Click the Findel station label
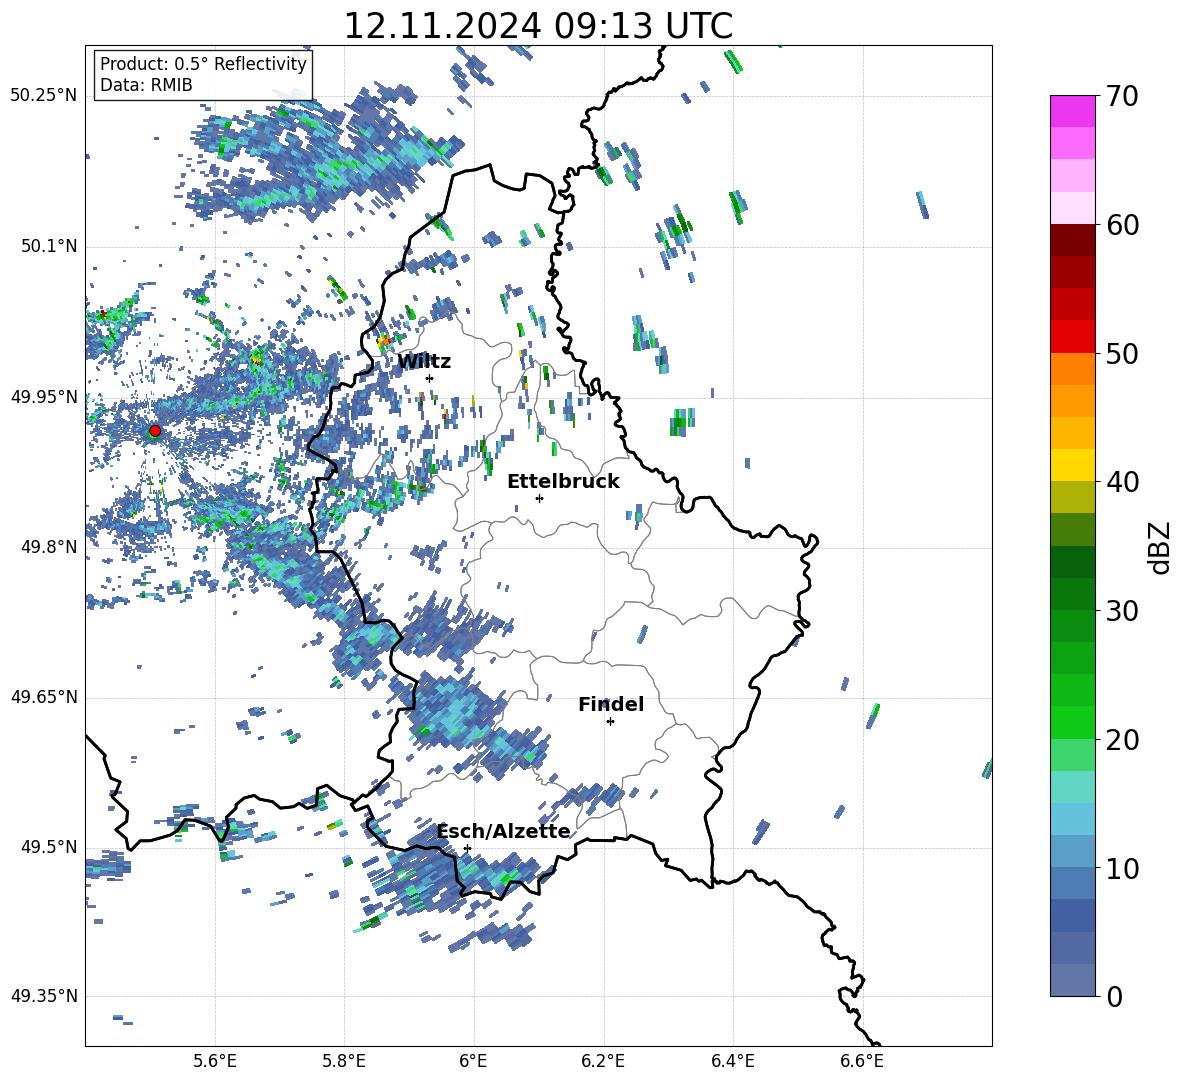Screen dimensions: 1184x1081 pos(611,704)
